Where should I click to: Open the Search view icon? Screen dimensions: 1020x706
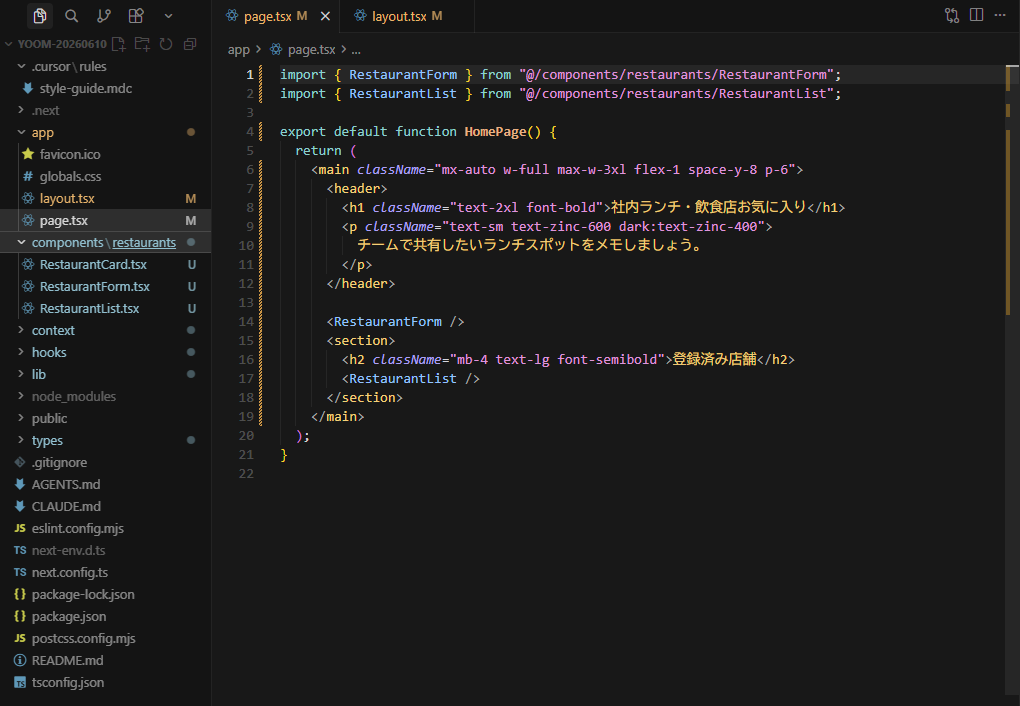point(72,16)
